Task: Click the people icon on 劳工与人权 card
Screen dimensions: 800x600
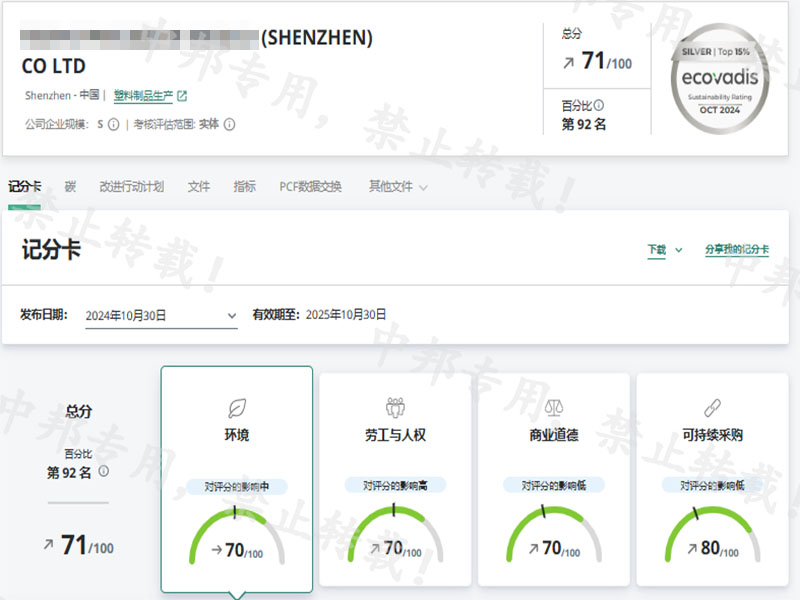Action: pyautogui.click(x=395, y=407)
